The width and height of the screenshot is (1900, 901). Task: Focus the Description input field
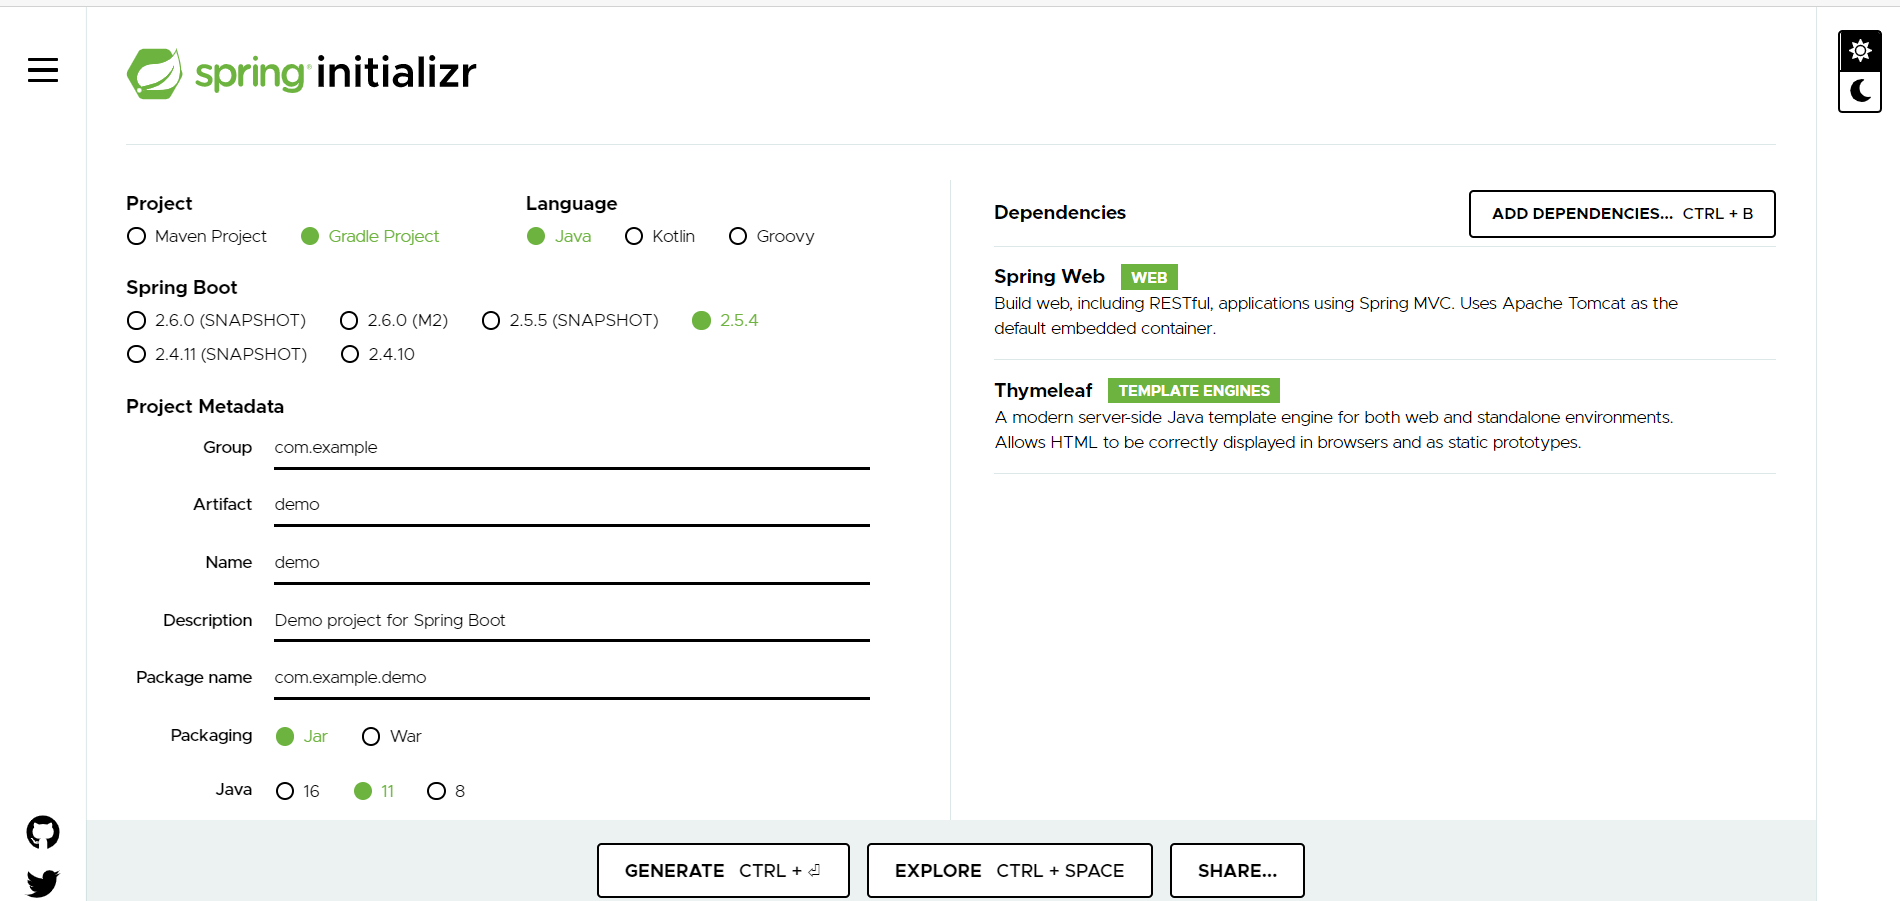[x=572, y=620]
